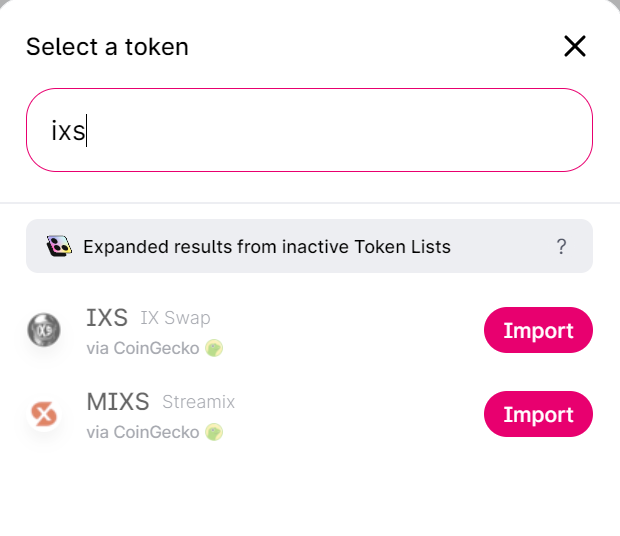Image resolution: width=620 pixels, height=536 pixels.
Task: Open the question mark help tooltip
Action: pos(561,247)
